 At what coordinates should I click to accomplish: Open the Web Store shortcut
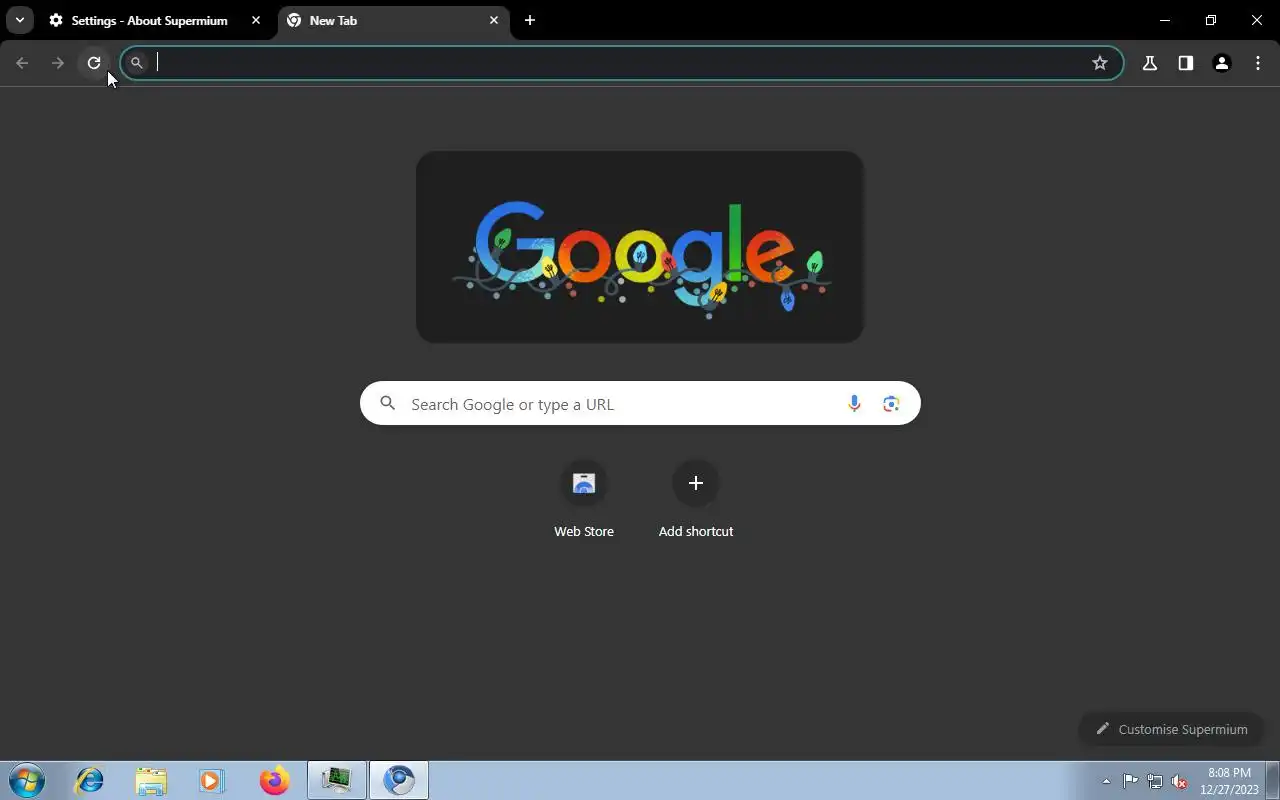click(584, 500)
